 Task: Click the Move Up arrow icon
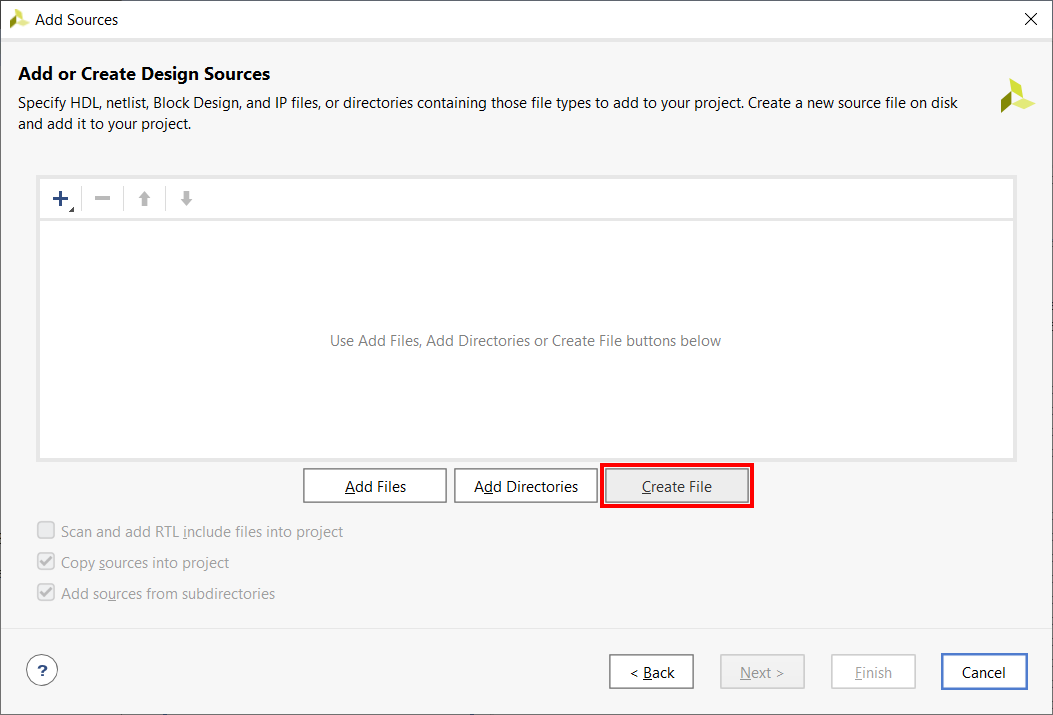[144, 199]
